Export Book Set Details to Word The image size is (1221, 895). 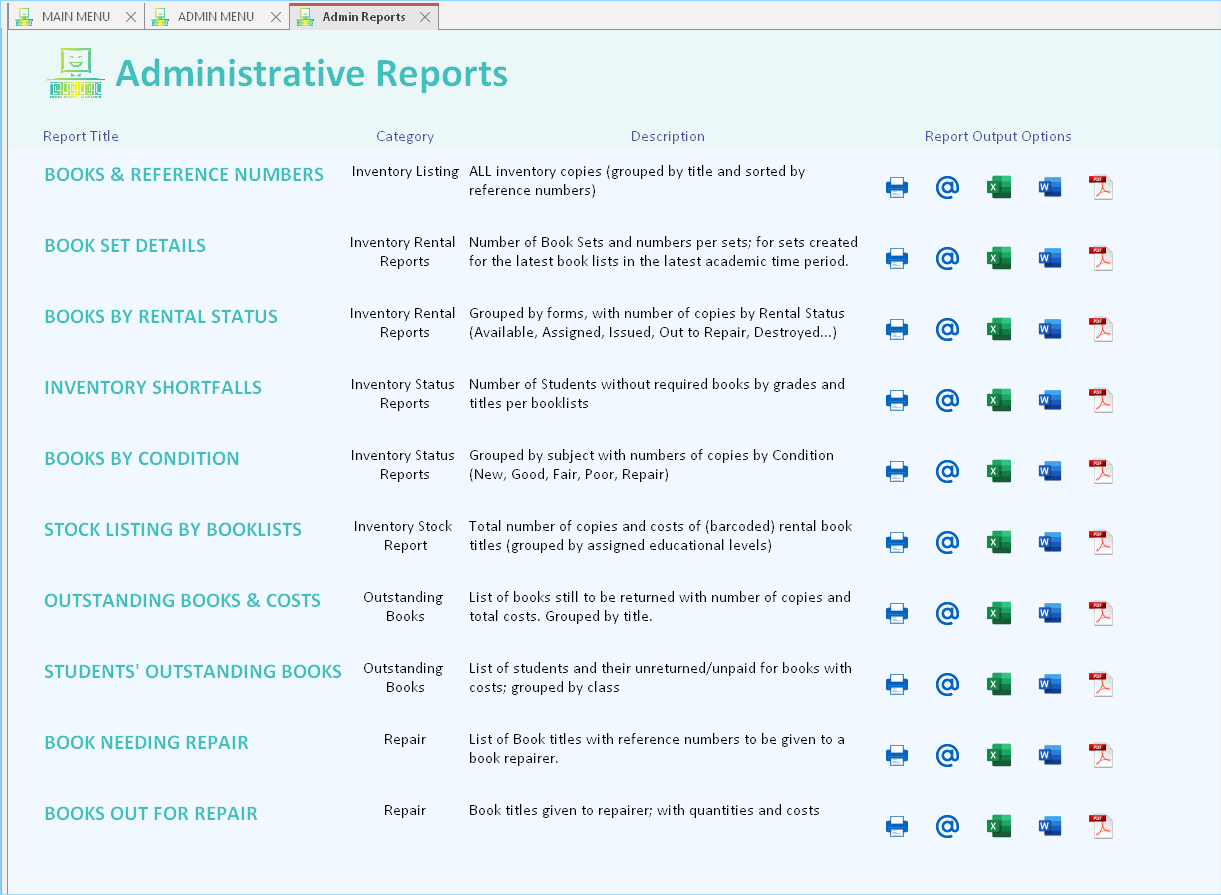1050,258
